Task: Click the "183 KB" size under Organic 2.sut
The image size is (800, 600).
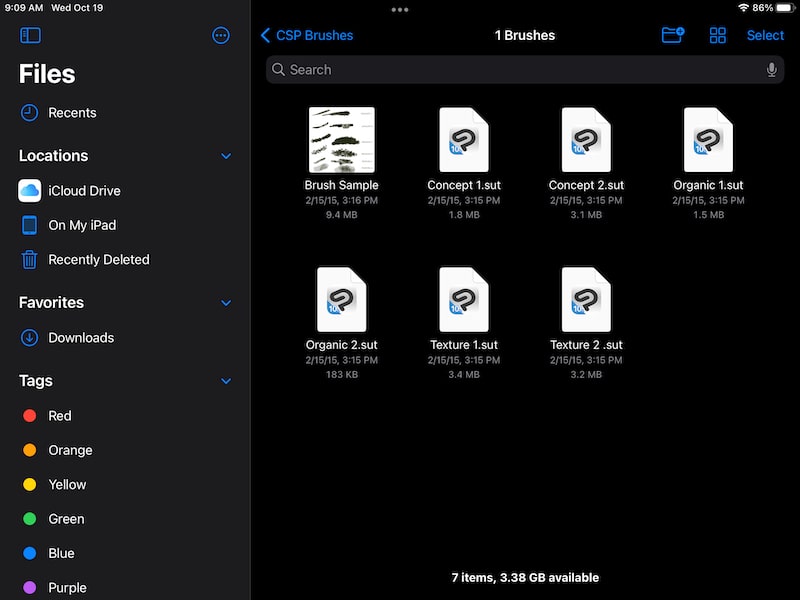Action: pos(341,374)
